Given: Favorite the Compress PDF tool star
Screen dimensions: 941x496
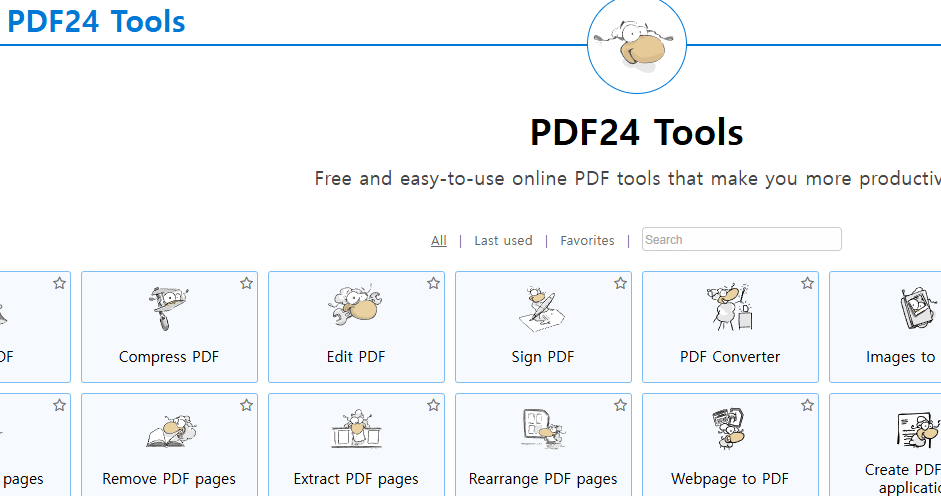Looking at the screenshot, I should click(x=247, y=283).
